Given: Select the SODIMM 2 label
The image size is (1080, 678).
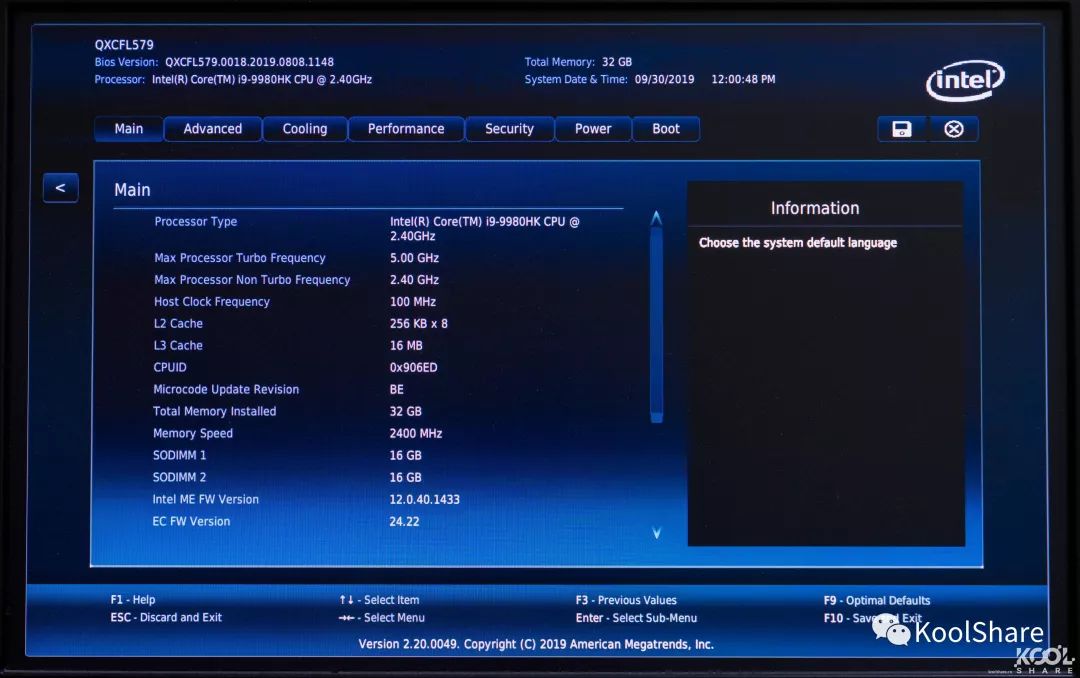Looking at the screenshot, I should [x=179, y=477].
